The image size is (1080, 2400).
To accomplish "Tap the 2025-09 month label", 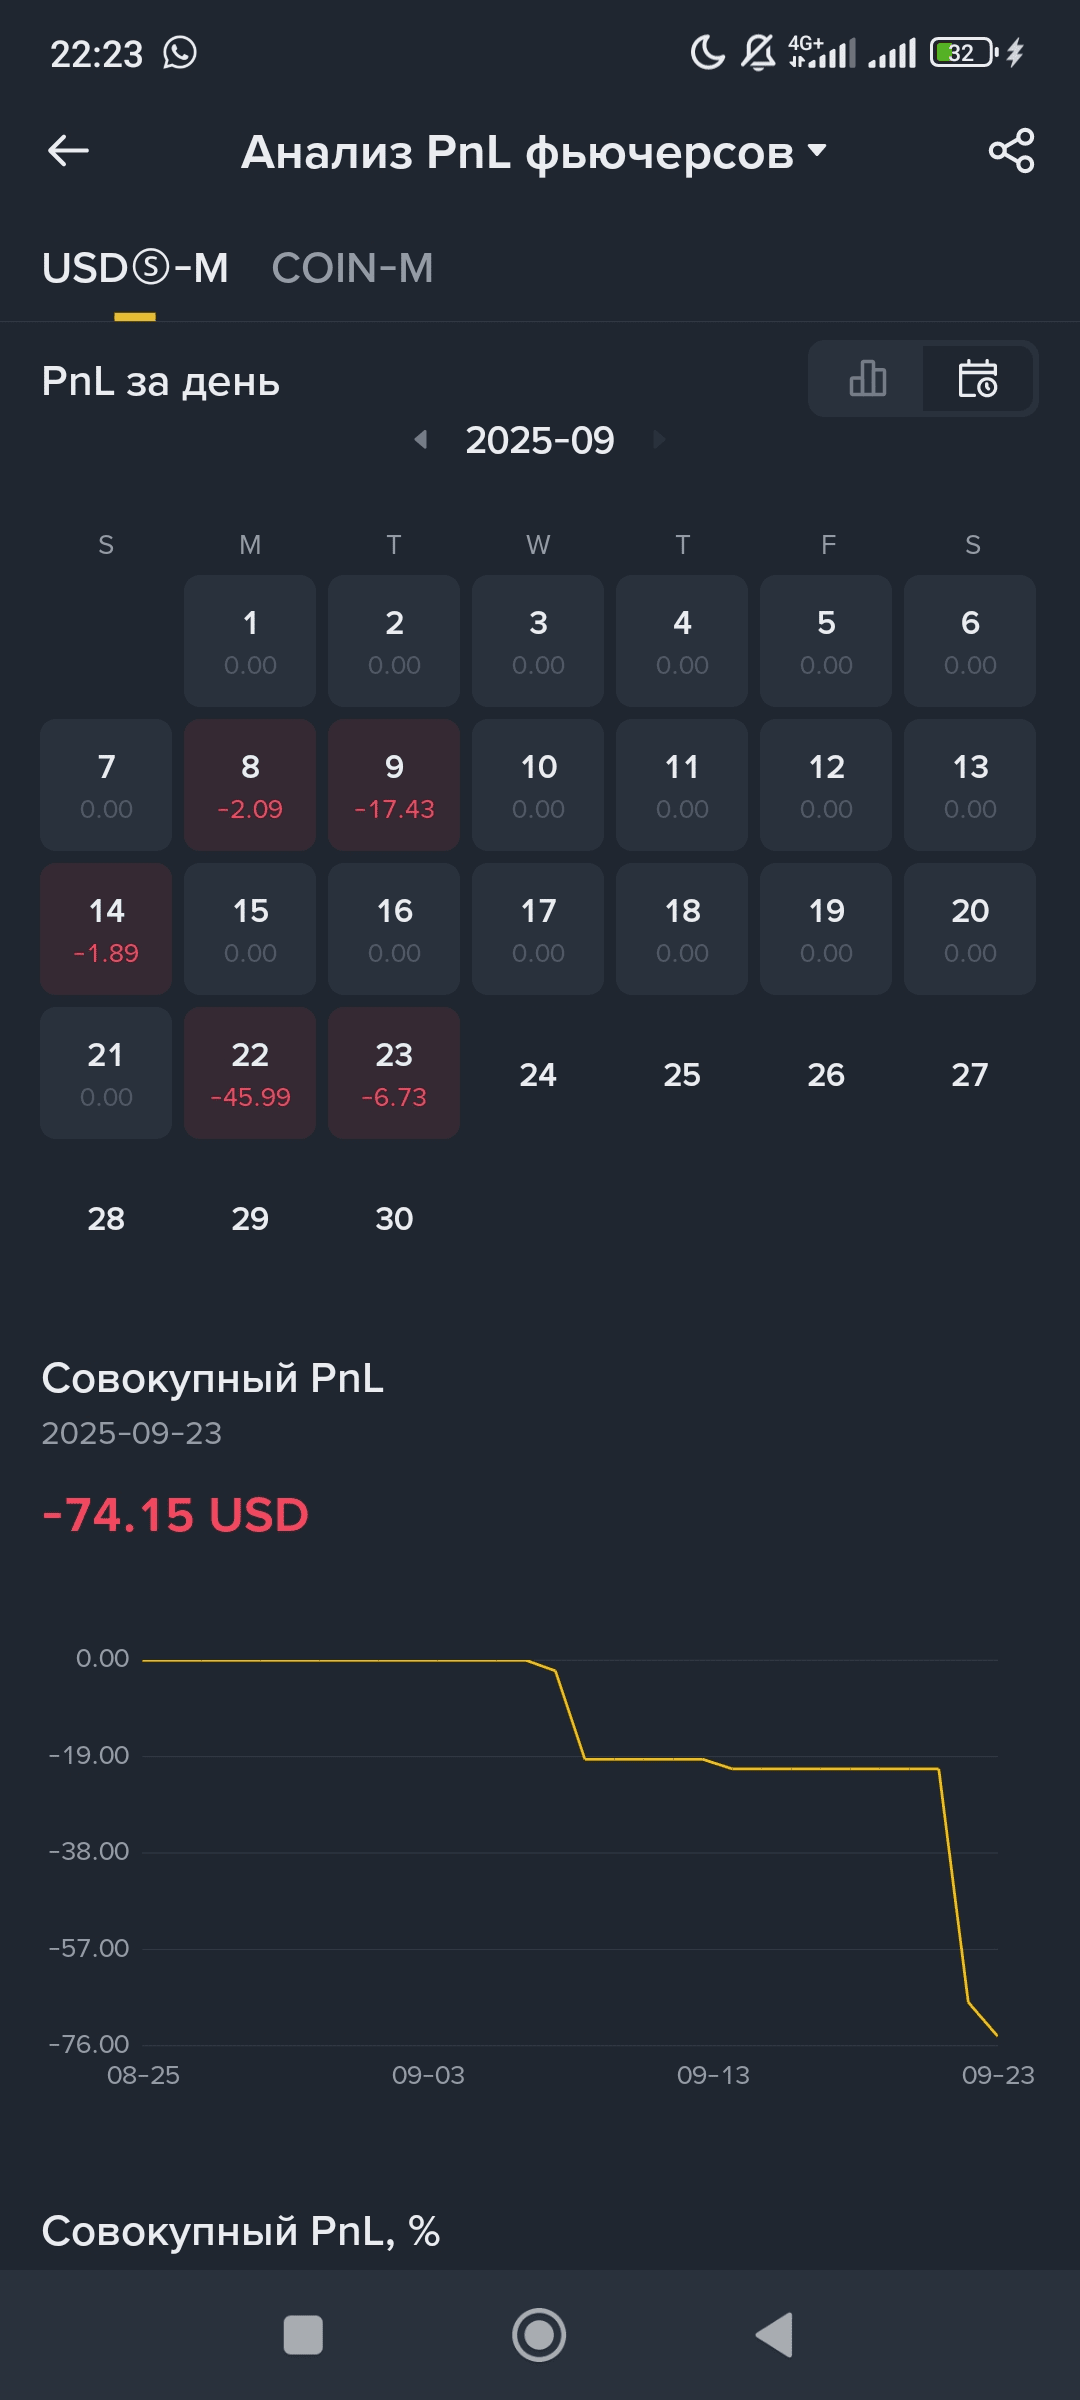I will pos(540,440).
